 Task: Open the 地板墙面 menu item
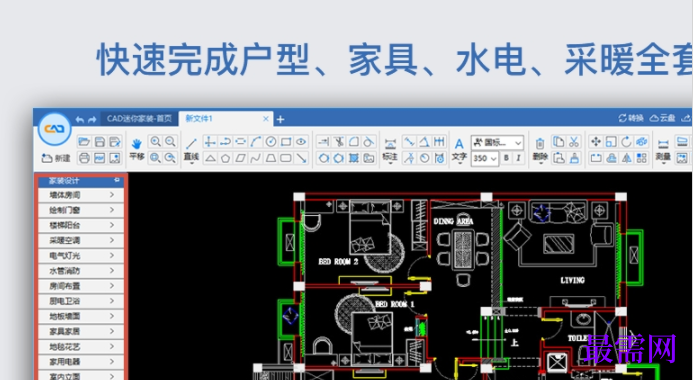coord(81,316)
